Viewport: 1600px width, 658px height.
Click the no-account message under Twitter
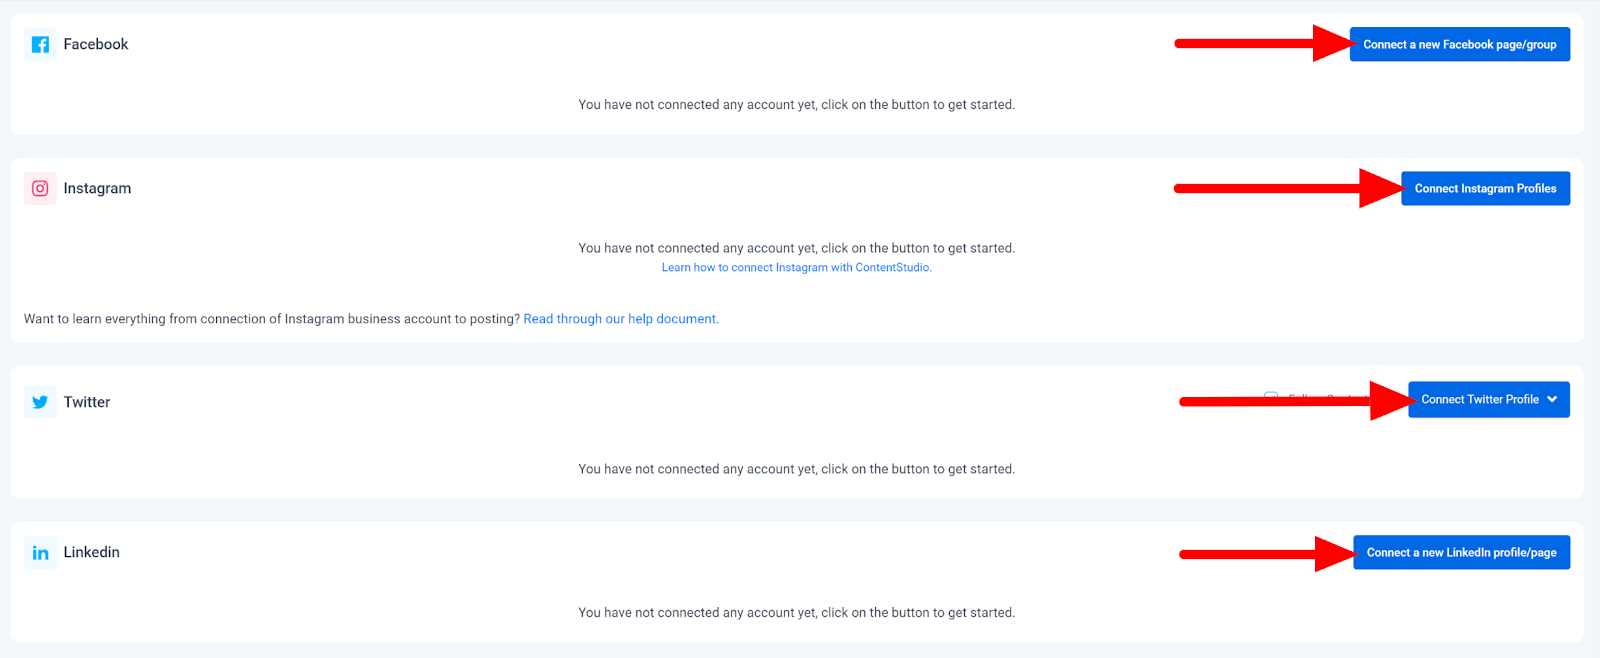tap(796, 469)
